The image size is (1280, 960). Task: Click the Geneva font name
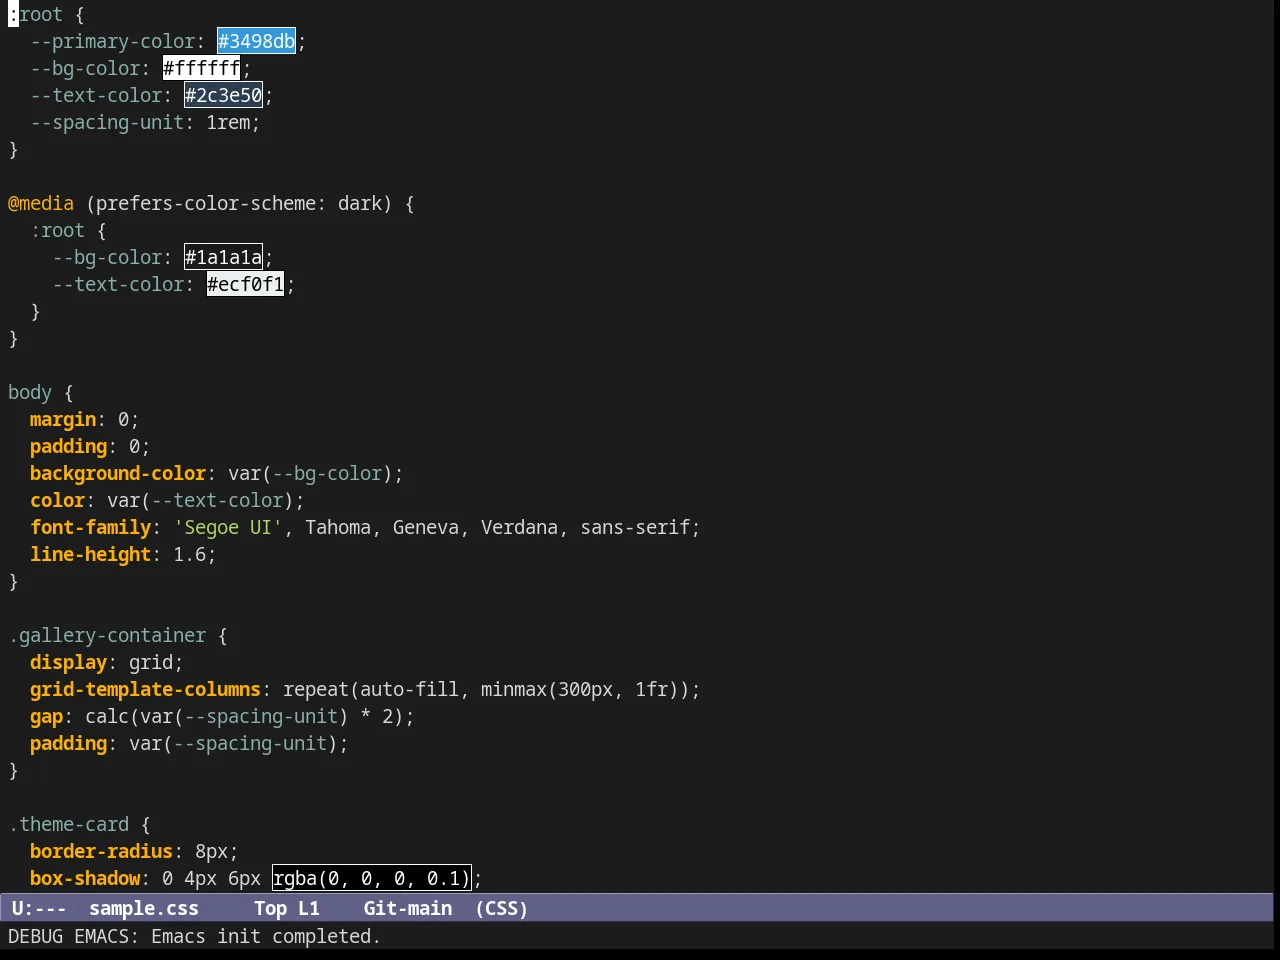pos(426,527)
